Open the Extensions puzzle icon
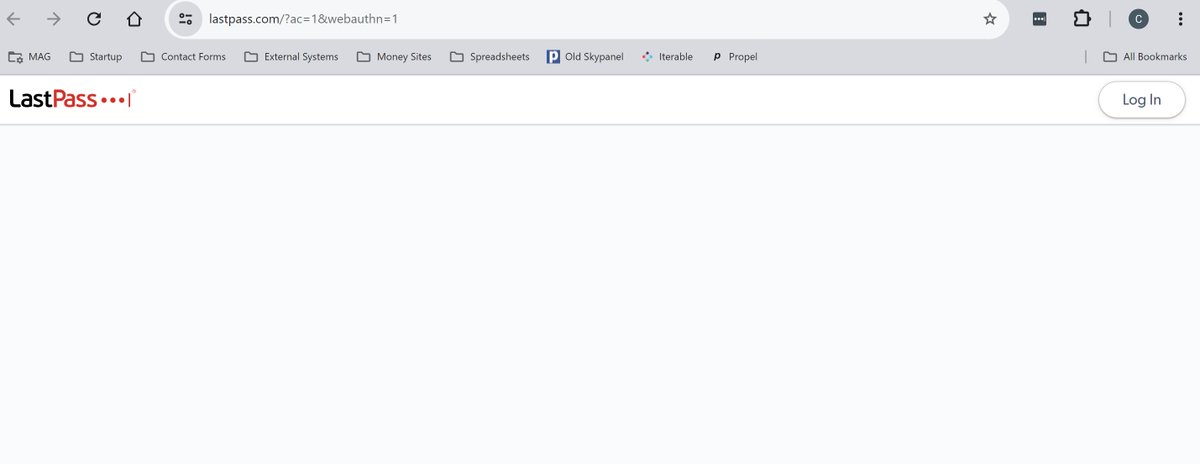Screen dimensions: 1200x464 1081,19
